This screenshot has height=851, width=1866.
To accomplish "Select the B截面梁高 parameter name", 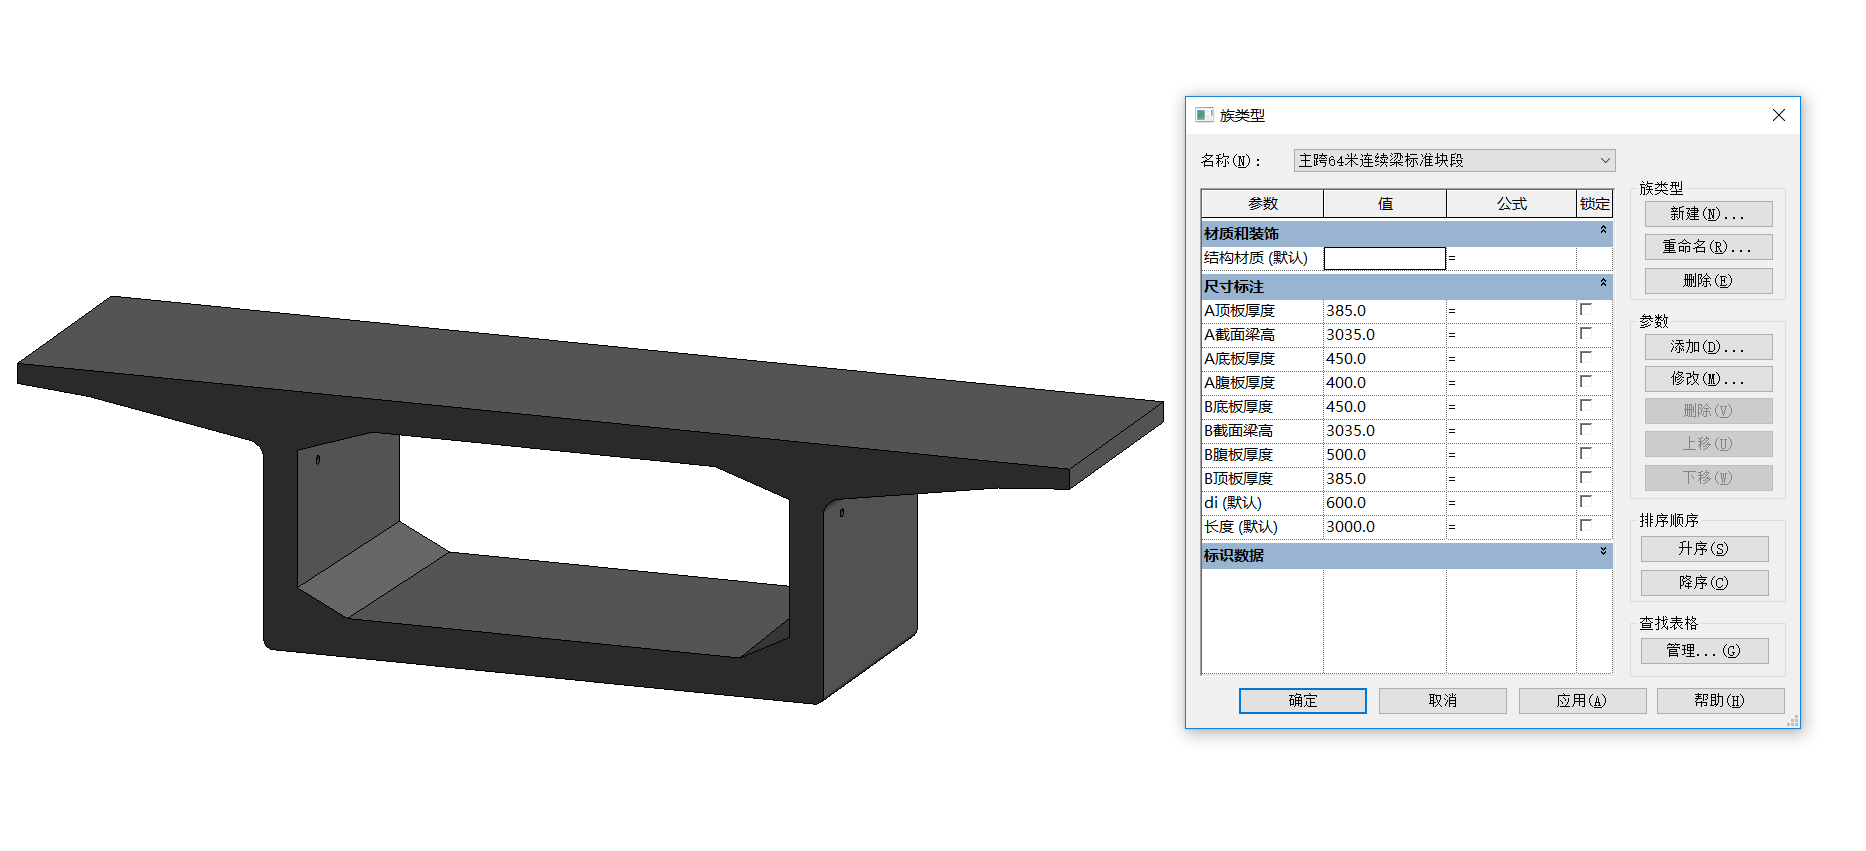I will point(1238,431).
